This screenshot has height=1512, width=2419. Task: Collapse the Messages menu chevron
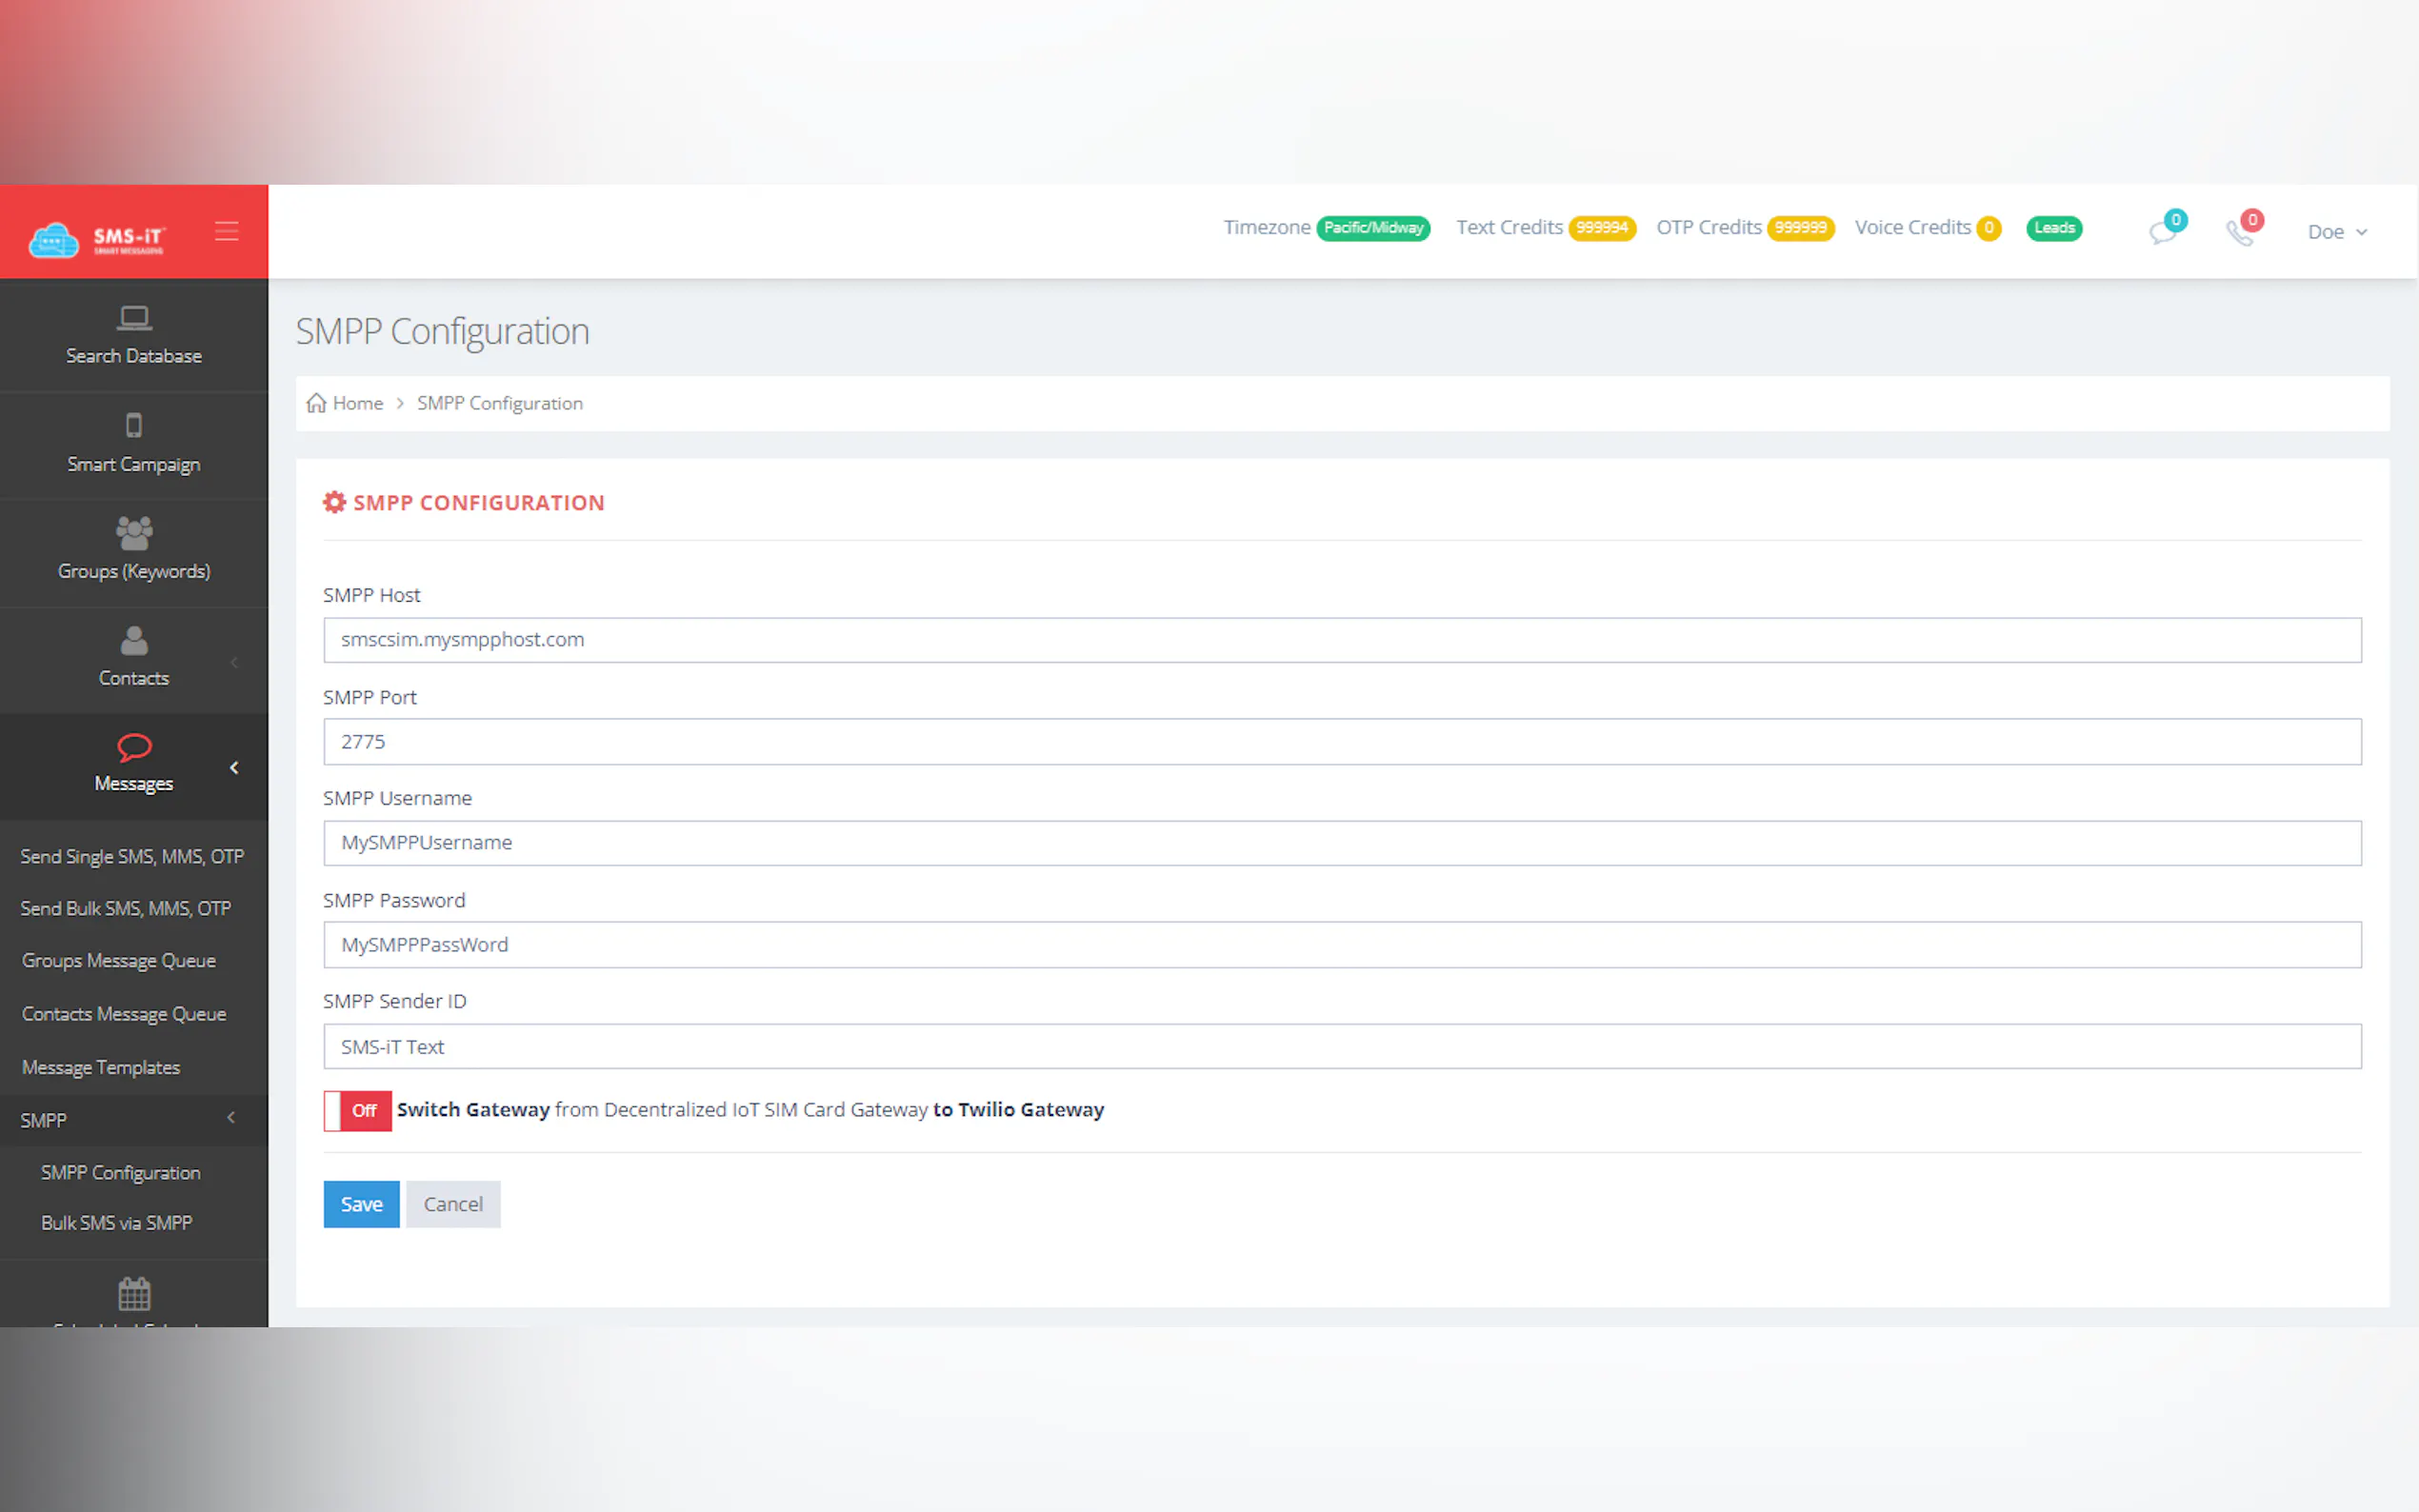[x=234, y=768]
